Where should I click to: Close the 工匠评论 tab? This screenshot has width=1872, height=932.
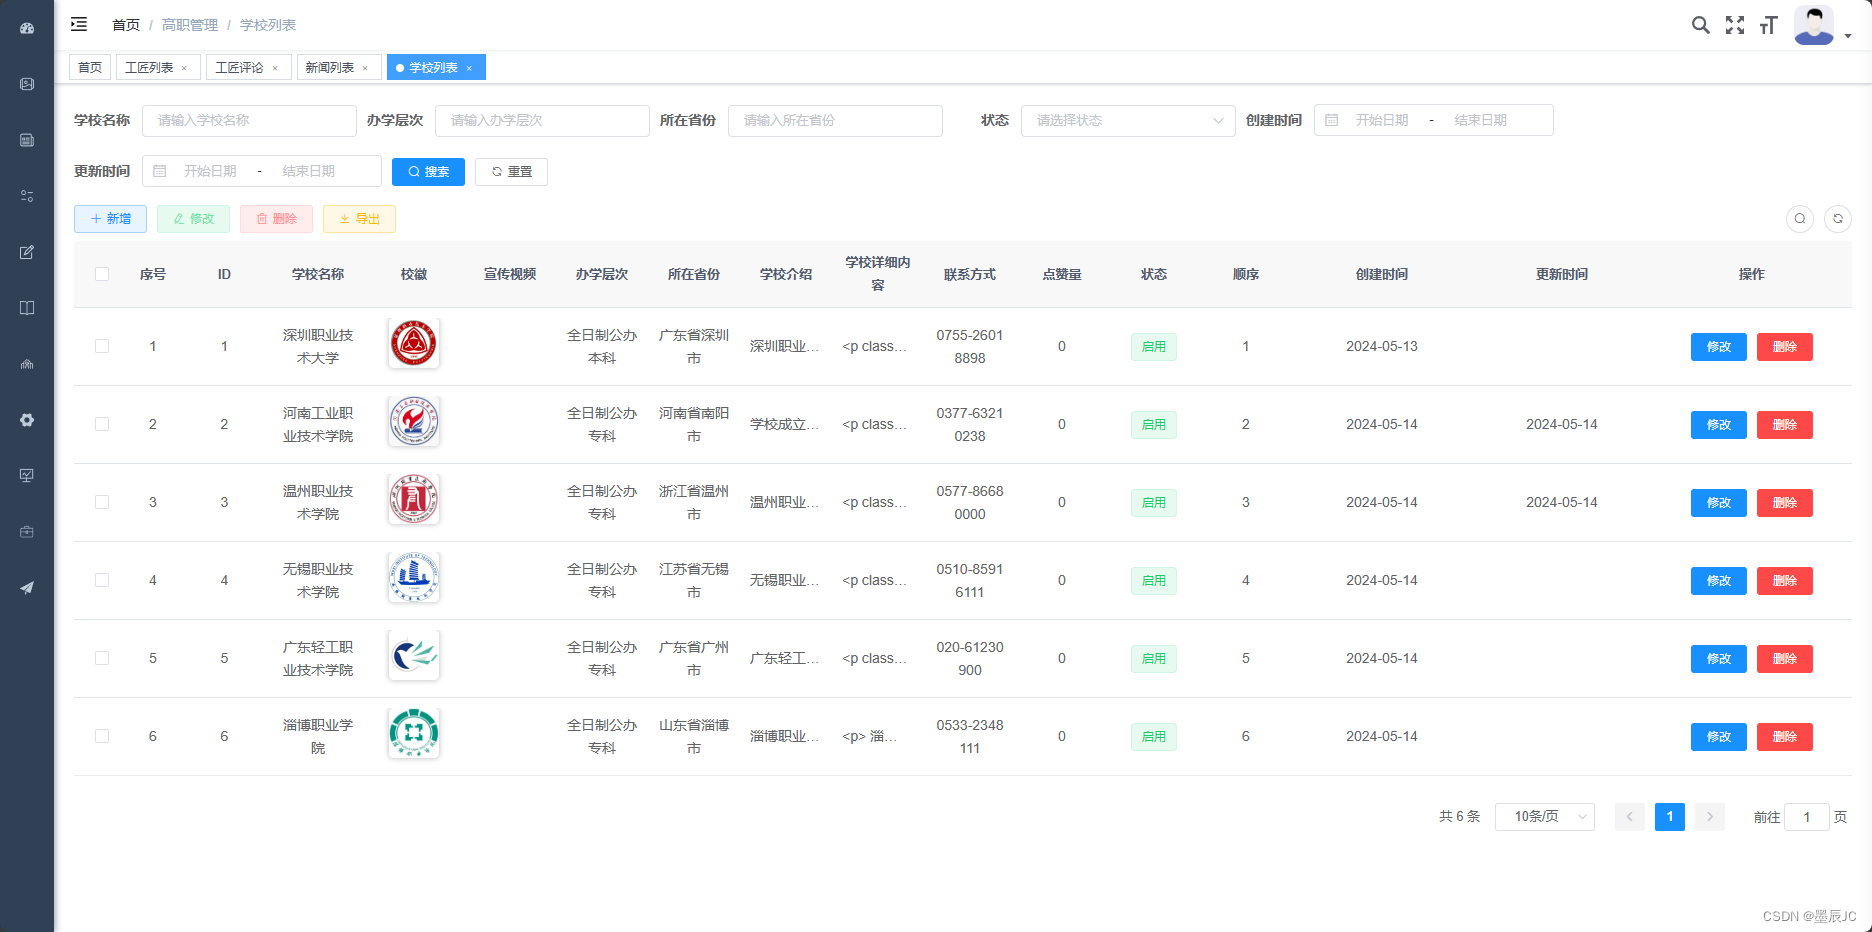[275, 68]
